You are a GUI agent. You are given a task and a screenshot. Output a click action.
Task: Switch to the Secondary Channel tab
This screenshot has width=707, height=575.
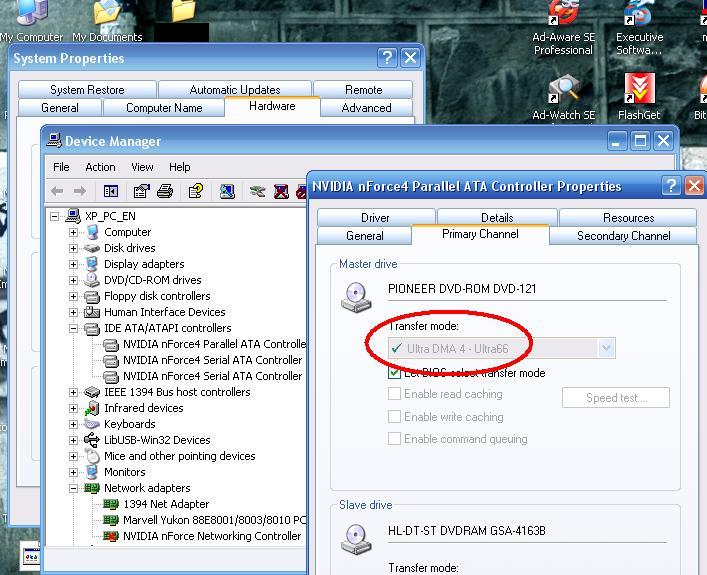(x=623, y=235)
